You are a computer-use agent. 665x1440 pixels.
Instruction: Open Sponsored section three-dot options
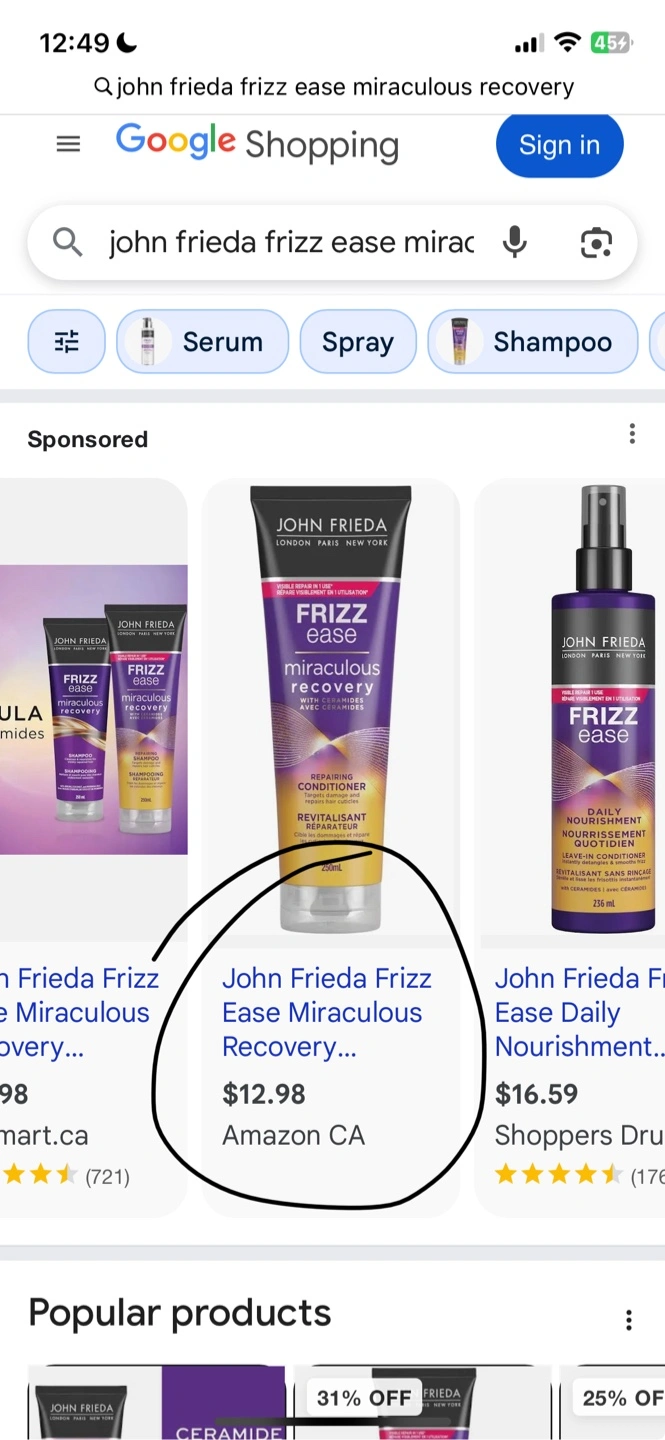point(632,433)
